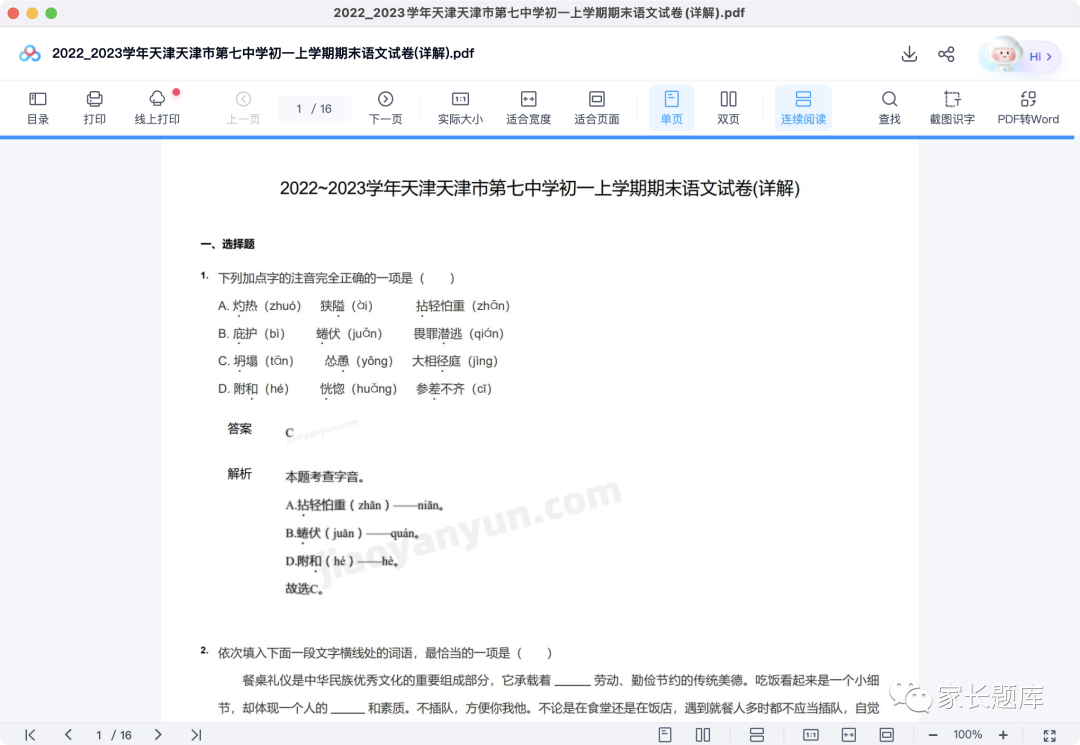The height and width of the screenshot is (745, 1080).
Task: Jump to last page in bottom bar
Action: click(x=196, y=735)
